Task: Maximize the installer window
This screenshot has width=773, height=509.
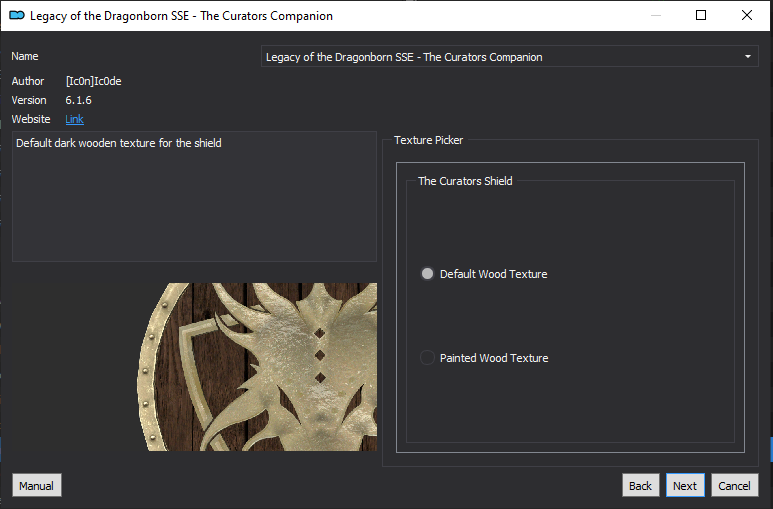Action: pyautogui.click(x=701, y=15)
